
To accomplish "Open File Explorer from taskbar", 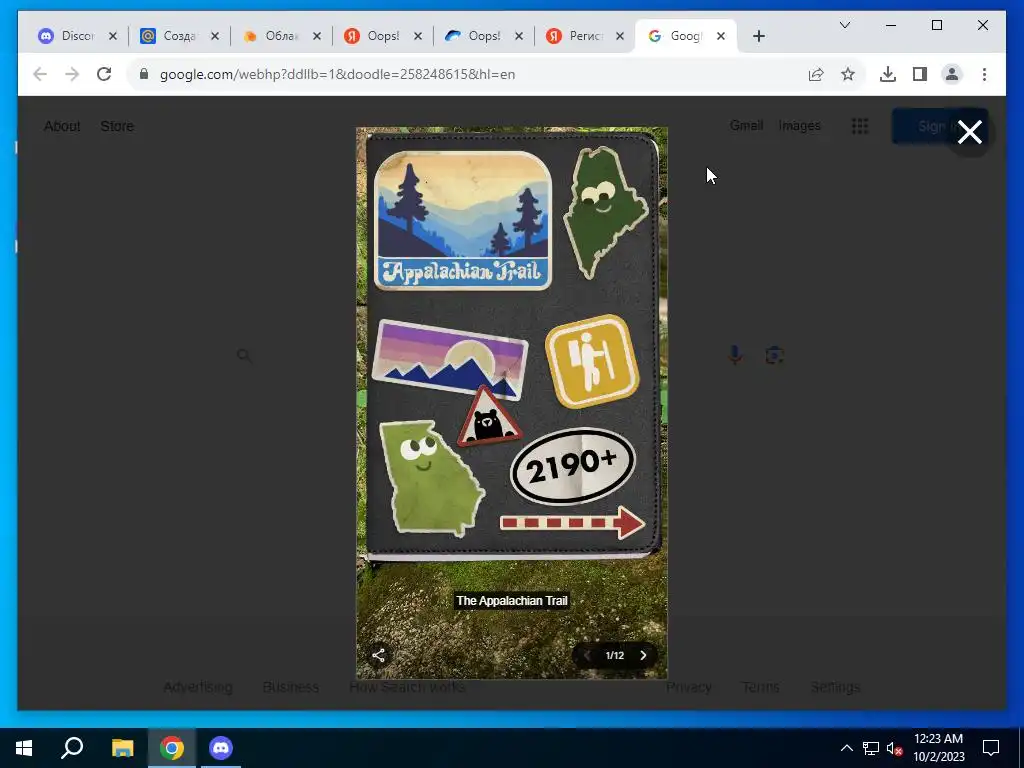I will pos(122,748).
